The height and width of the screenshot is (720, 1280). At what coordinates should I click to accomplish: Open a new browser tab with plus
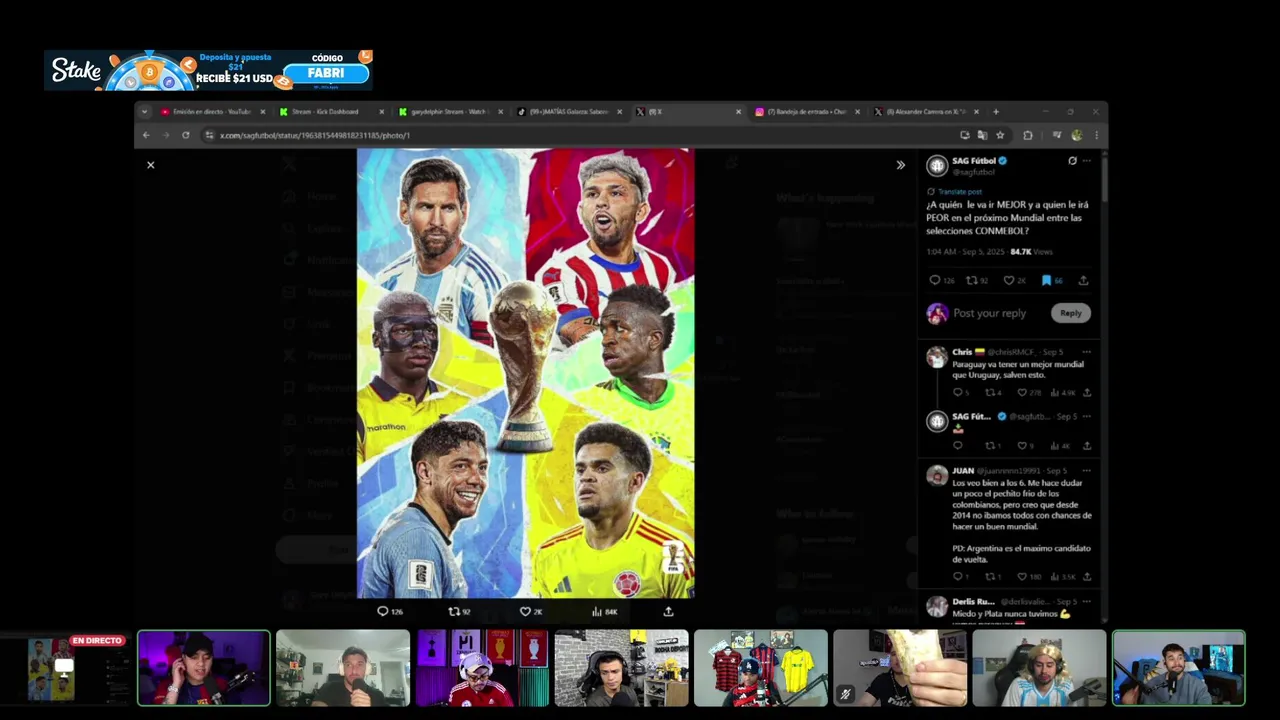995,112
